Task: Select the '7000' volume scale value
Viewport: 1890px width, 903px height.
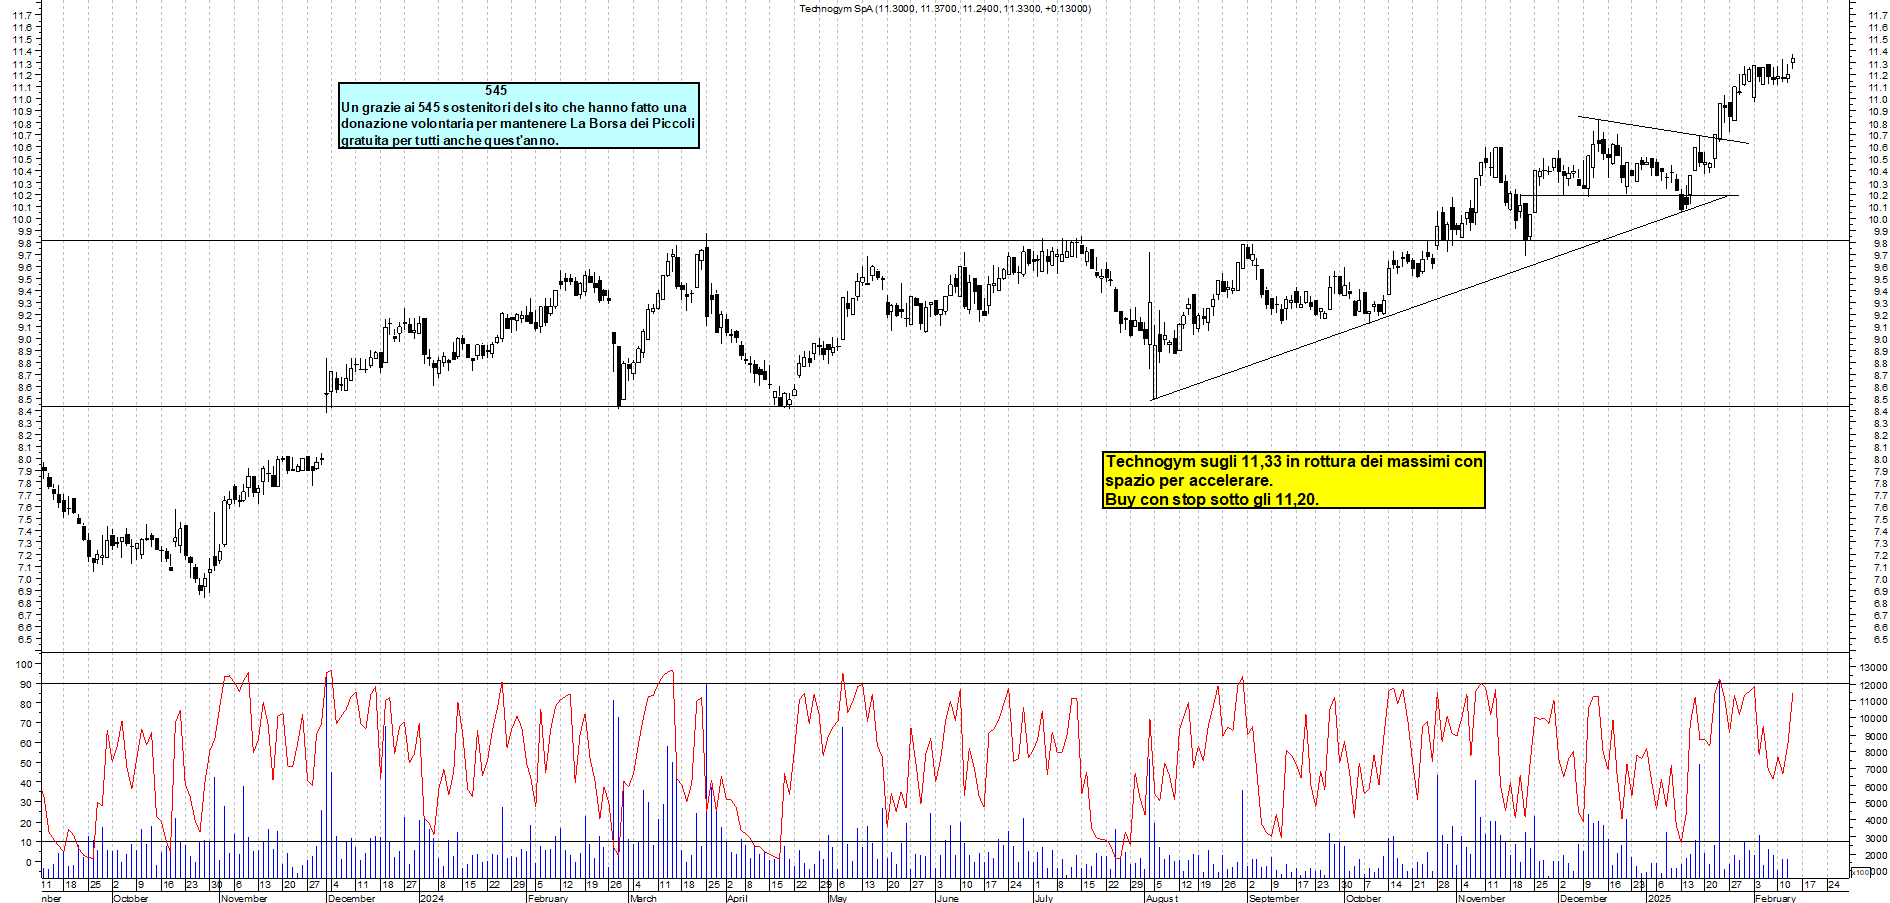Action: 1874,770
